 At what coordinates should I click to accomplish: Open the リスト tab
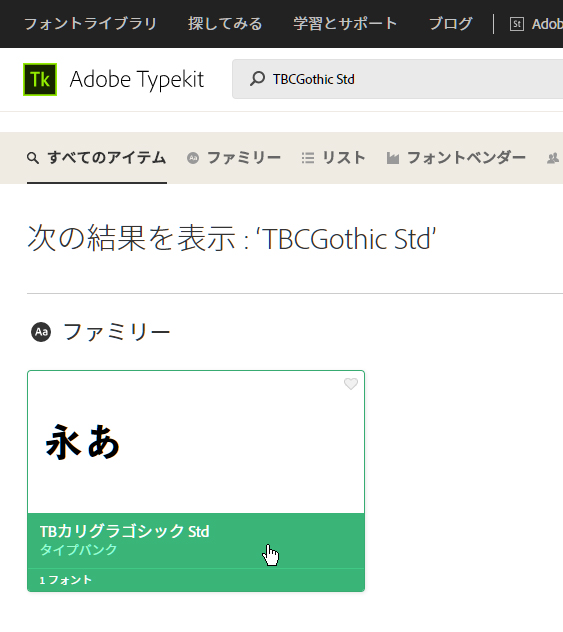[334, 158]
